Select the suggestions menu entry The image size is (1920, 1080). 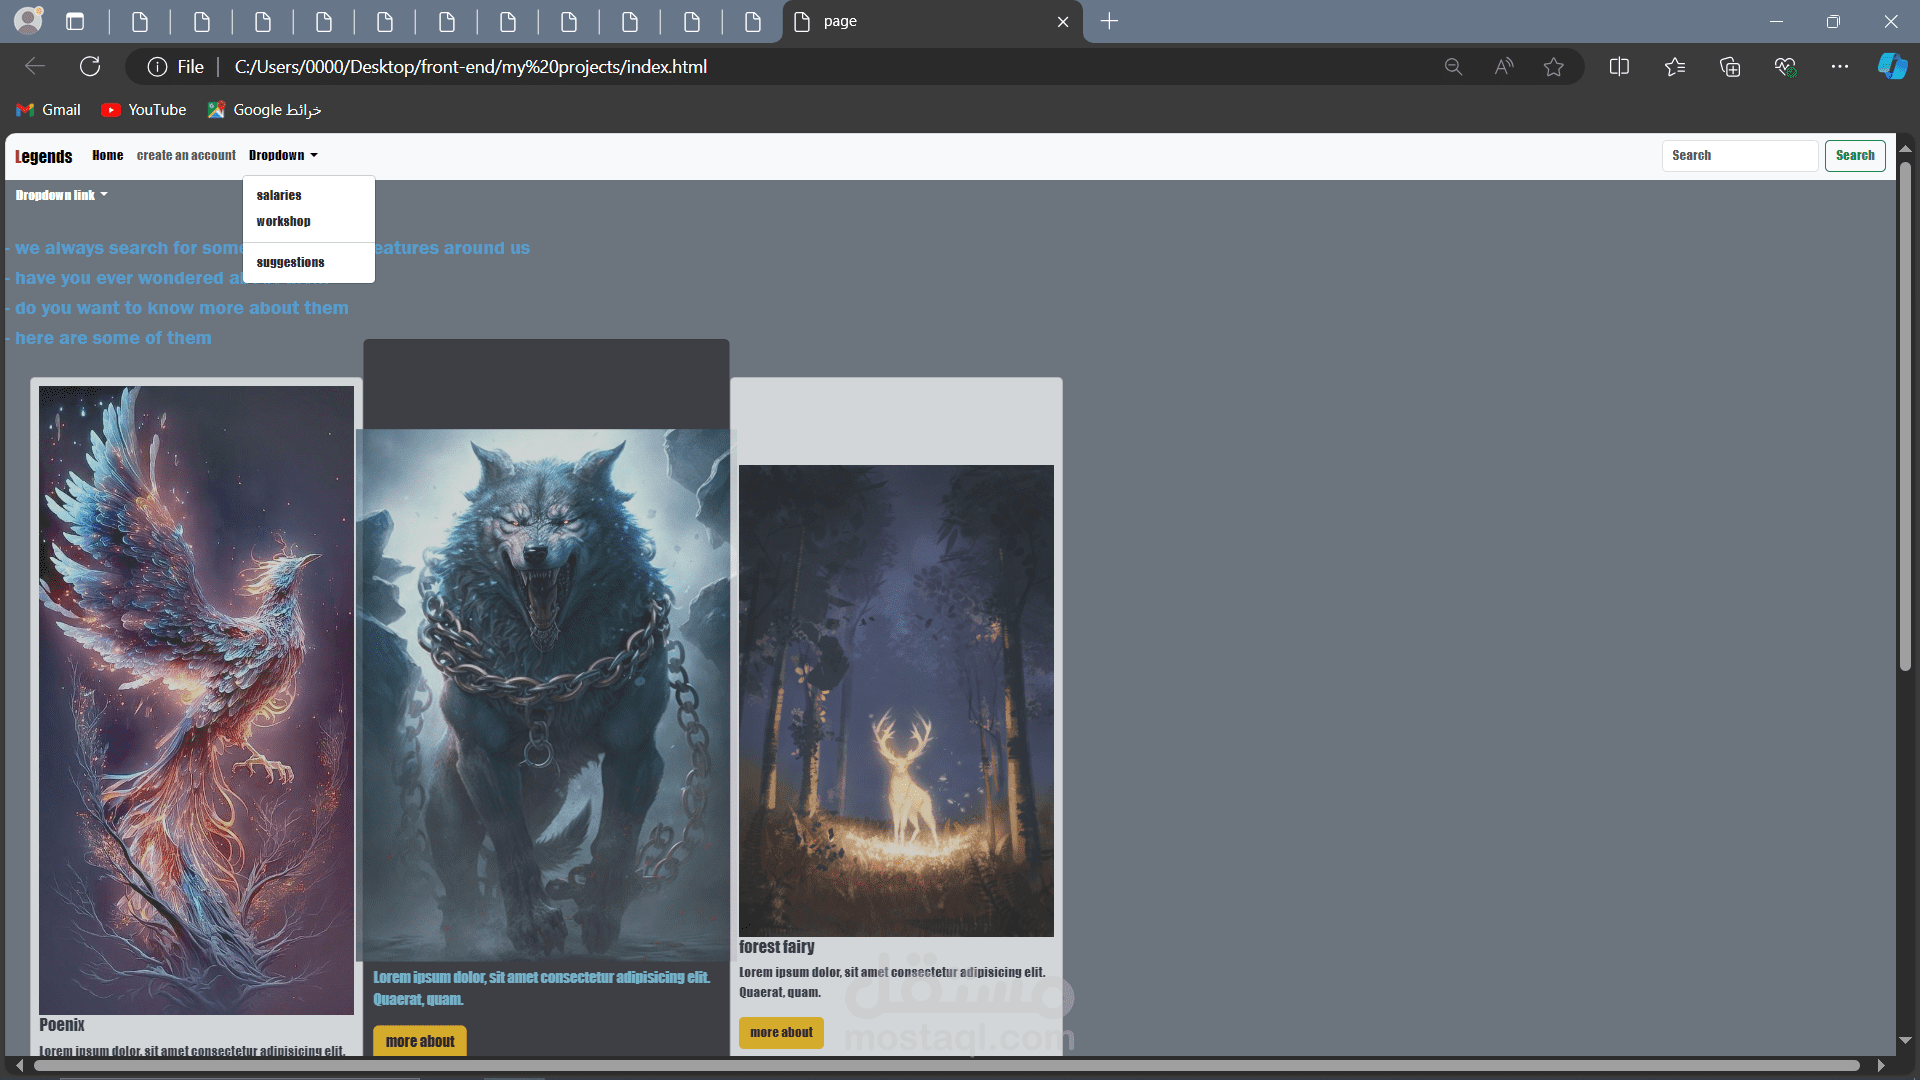[x=289, y=261]
